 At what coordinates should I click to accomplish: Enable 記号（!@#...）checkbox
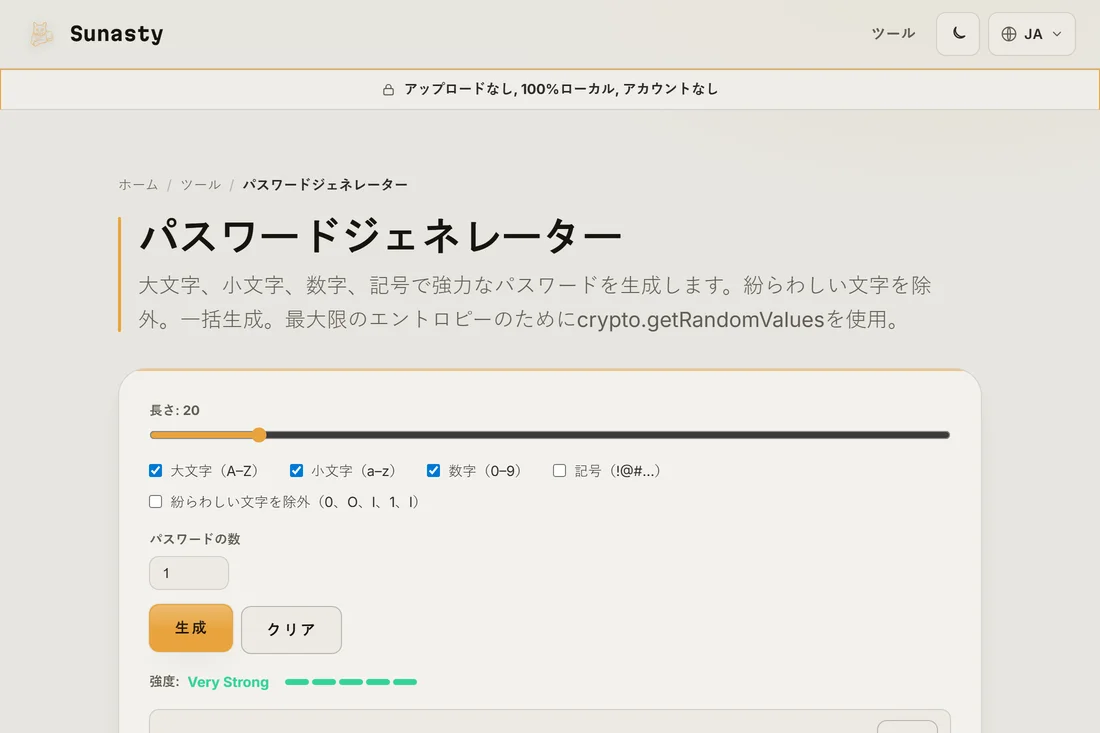(559, 471)
